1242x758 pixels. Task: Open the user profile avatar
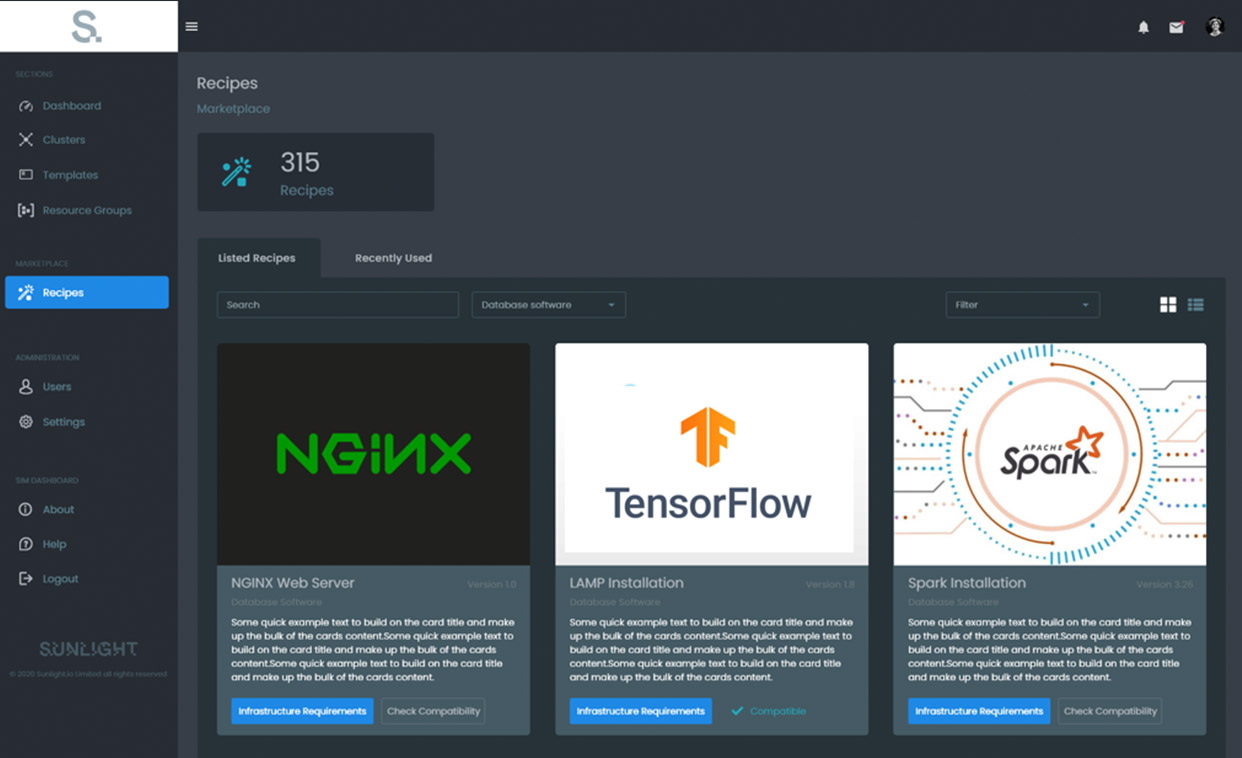[1215, 27]
